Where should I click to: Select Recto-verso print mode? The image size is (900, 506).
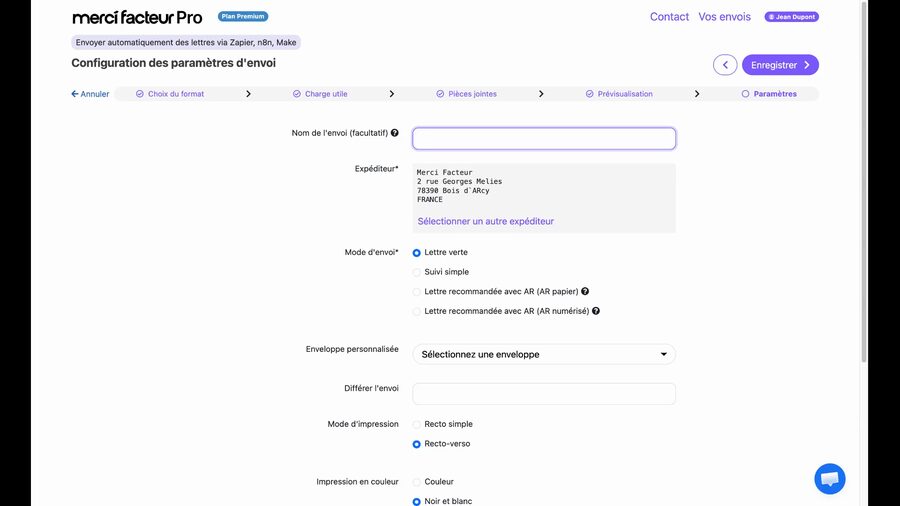pos(417,444)
